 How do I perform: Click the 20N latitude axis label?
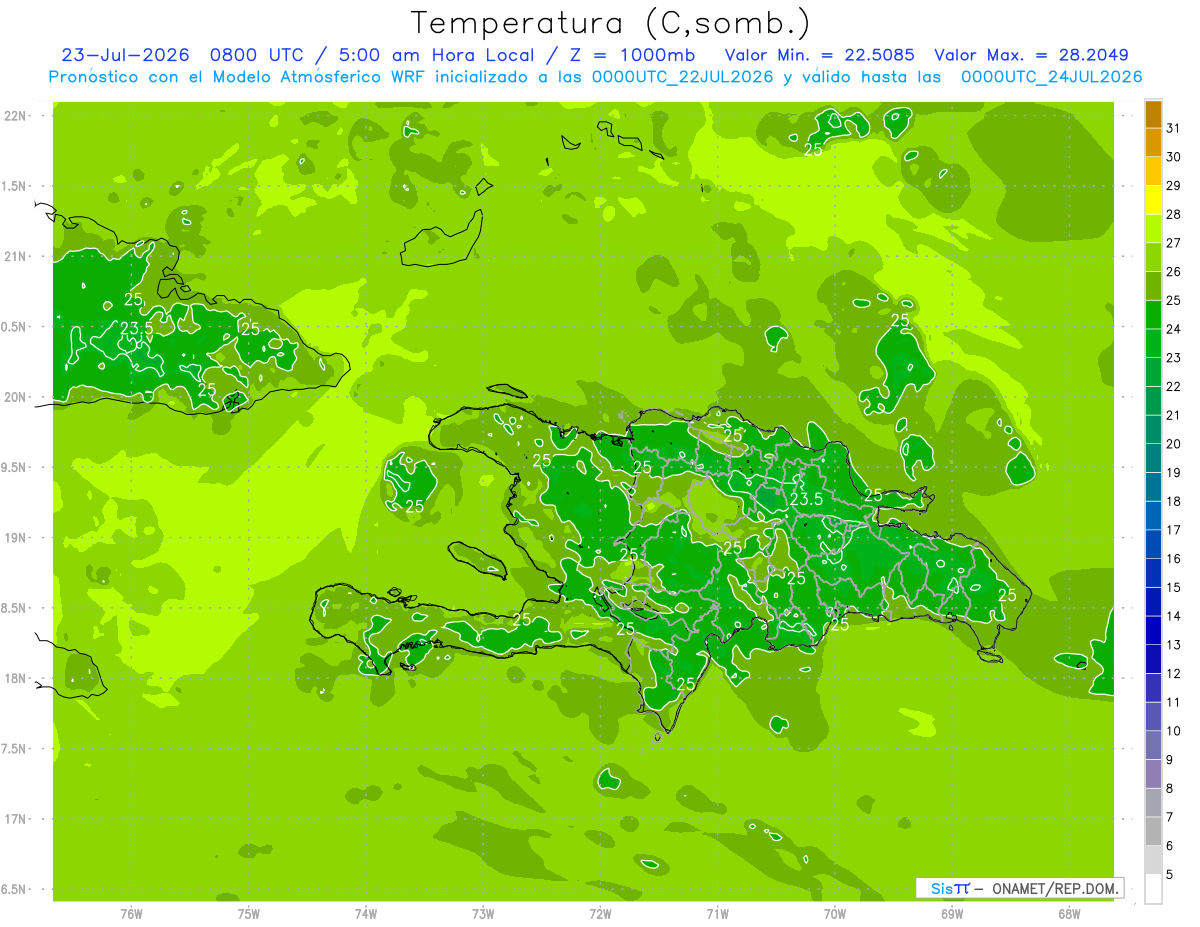15,397
